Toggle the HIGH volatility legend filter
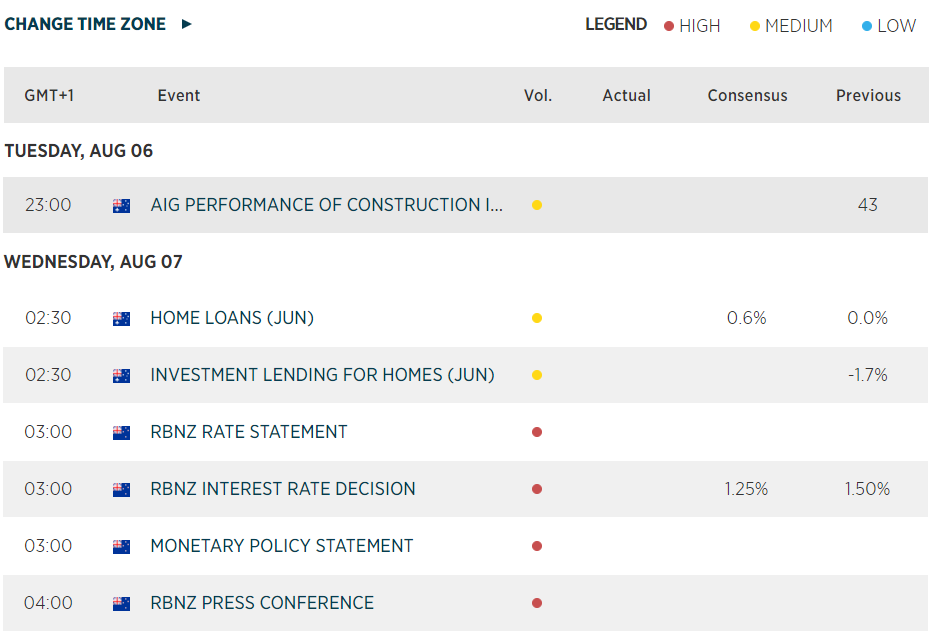The height and width of the screenshot is (636, 934). 691,26
